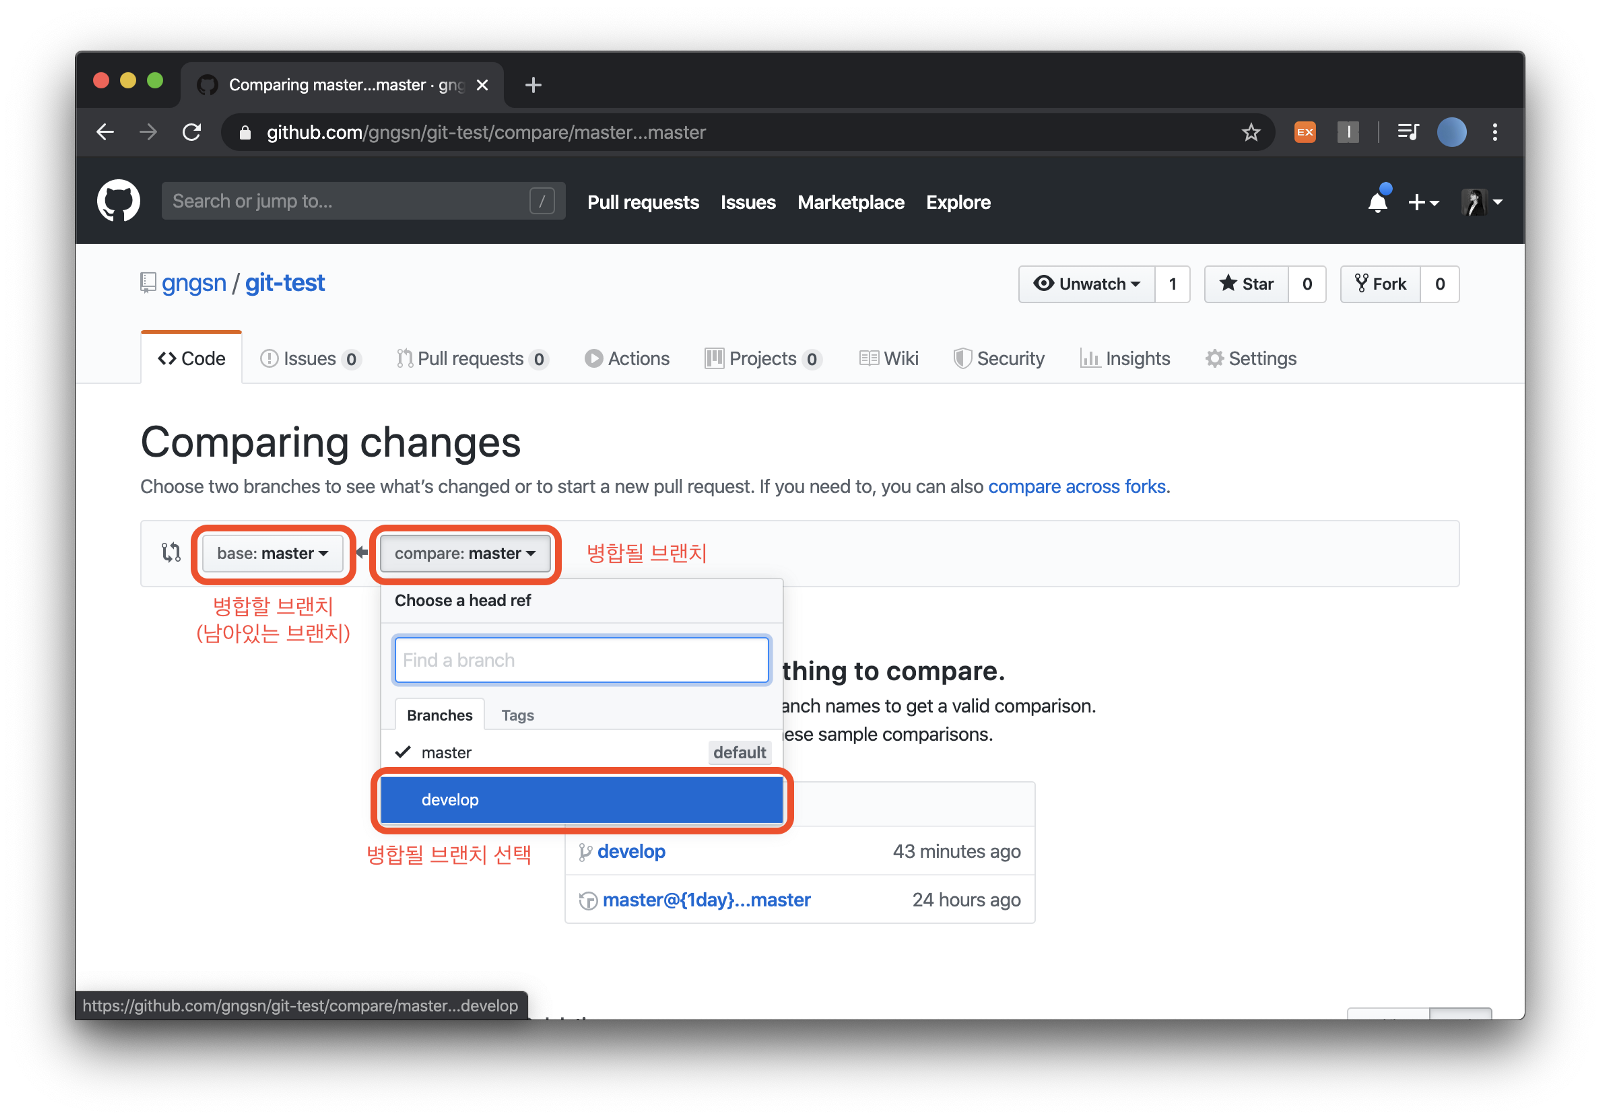Image resolution: width=1600 pixels, height=1119 pixels.
Task: Open a new browser tab
Action: pyautogui.click(x=533, y=85)
